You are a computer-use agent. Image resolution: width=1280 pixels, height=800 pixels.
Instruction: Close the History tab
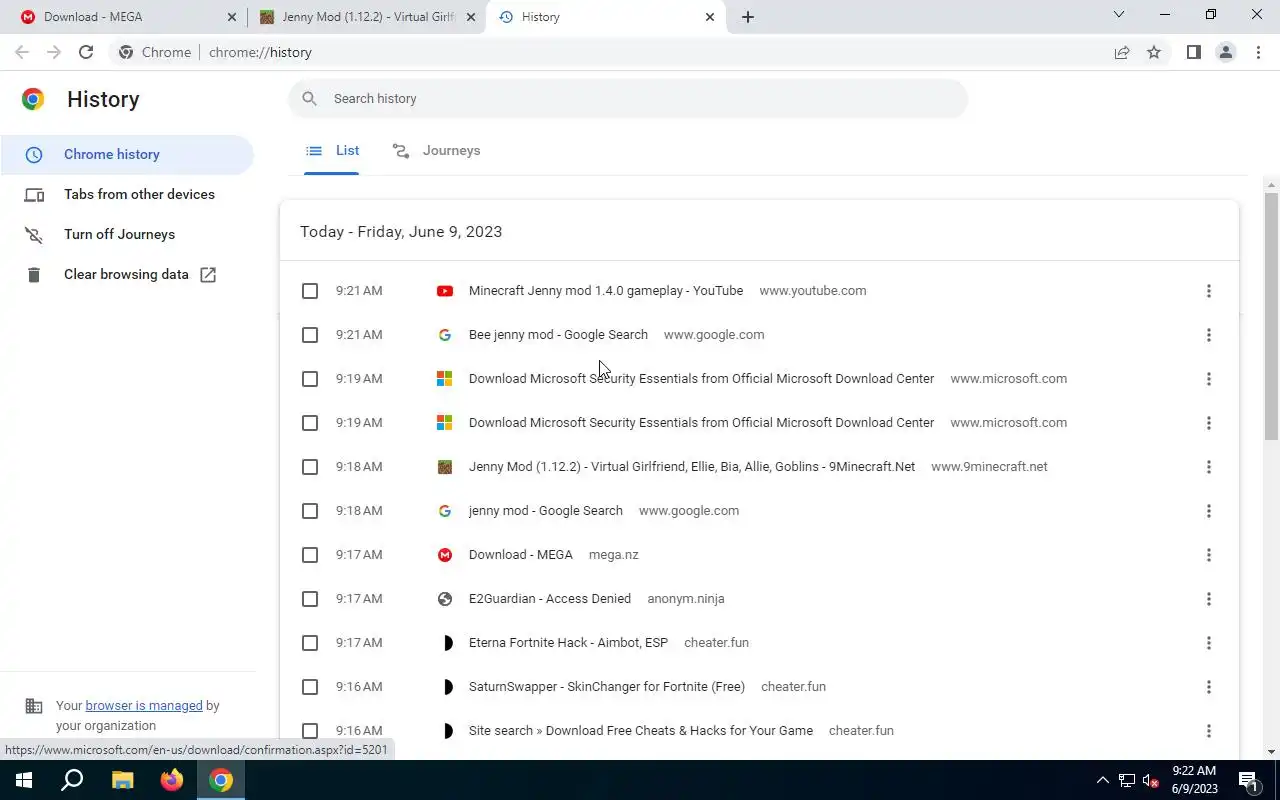(710, 17)
